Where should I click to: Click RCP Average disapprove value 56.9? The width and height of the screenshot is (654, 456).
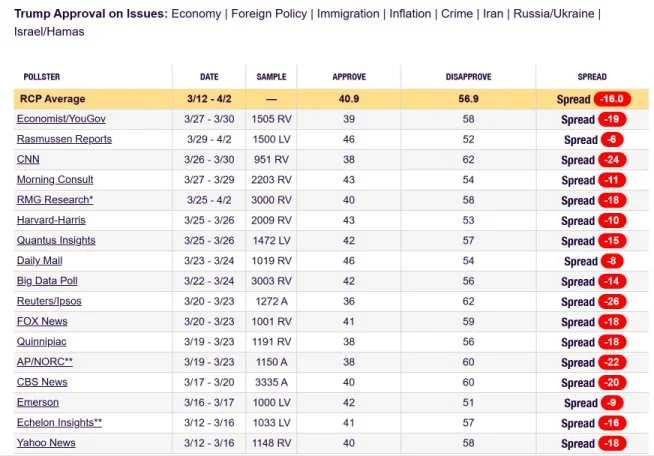pyautogui.click(x=468, y=99)
